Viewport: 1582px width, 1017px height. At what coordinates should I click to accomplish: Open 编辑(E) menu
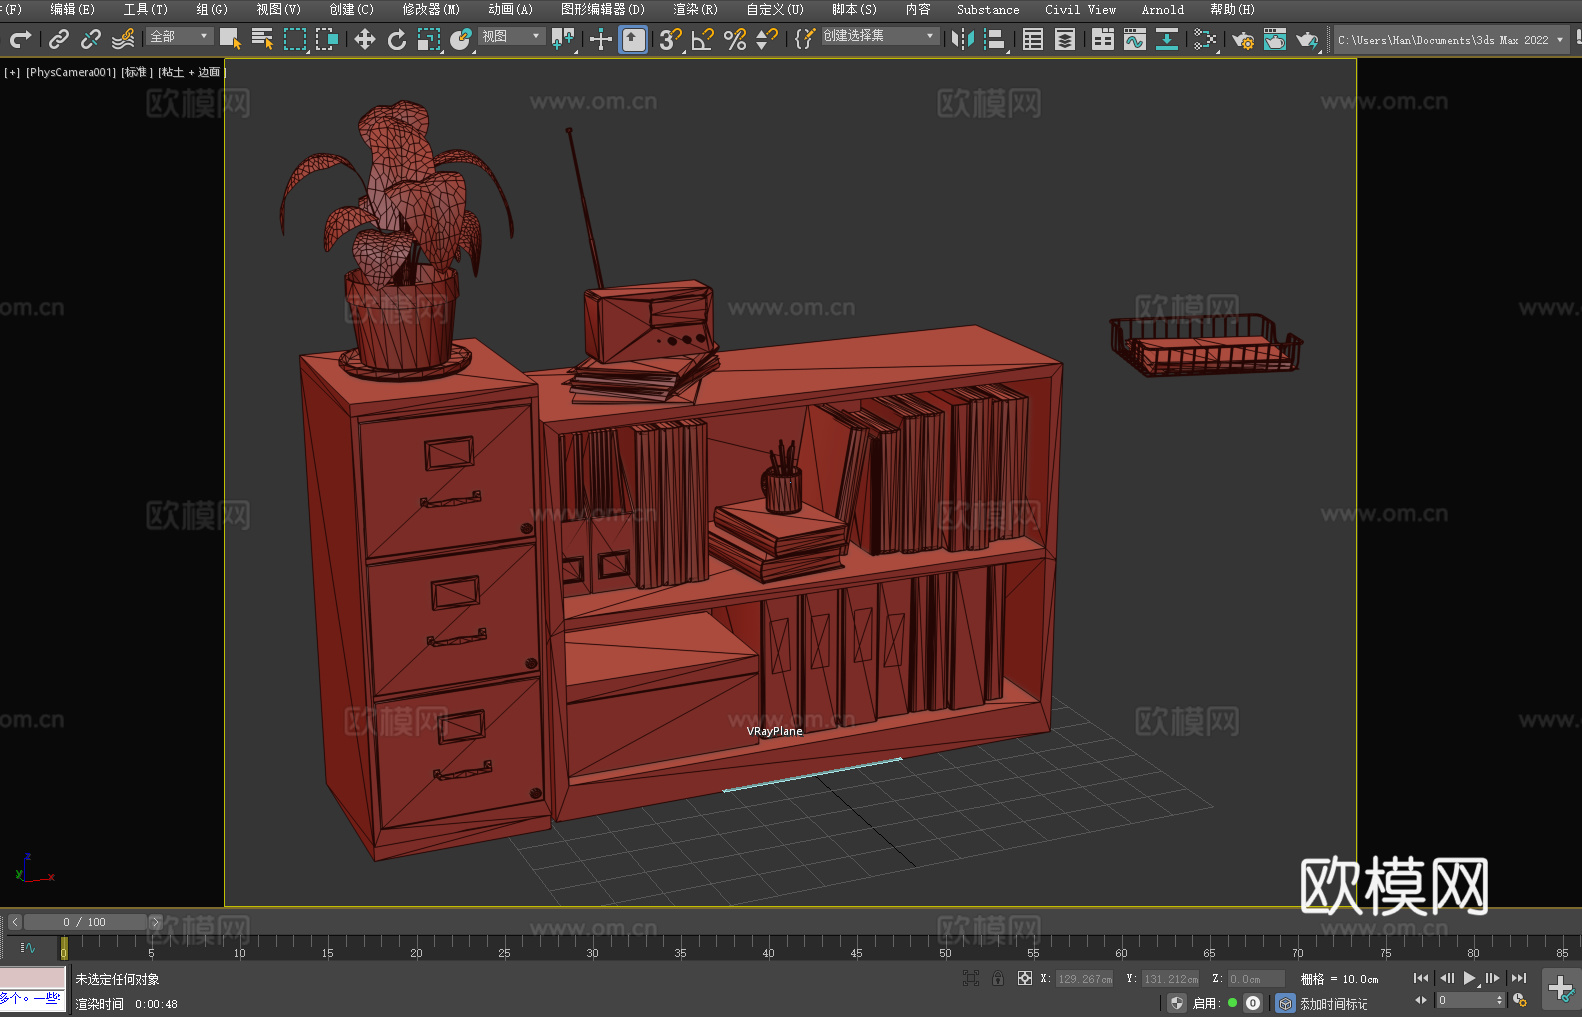72,9
